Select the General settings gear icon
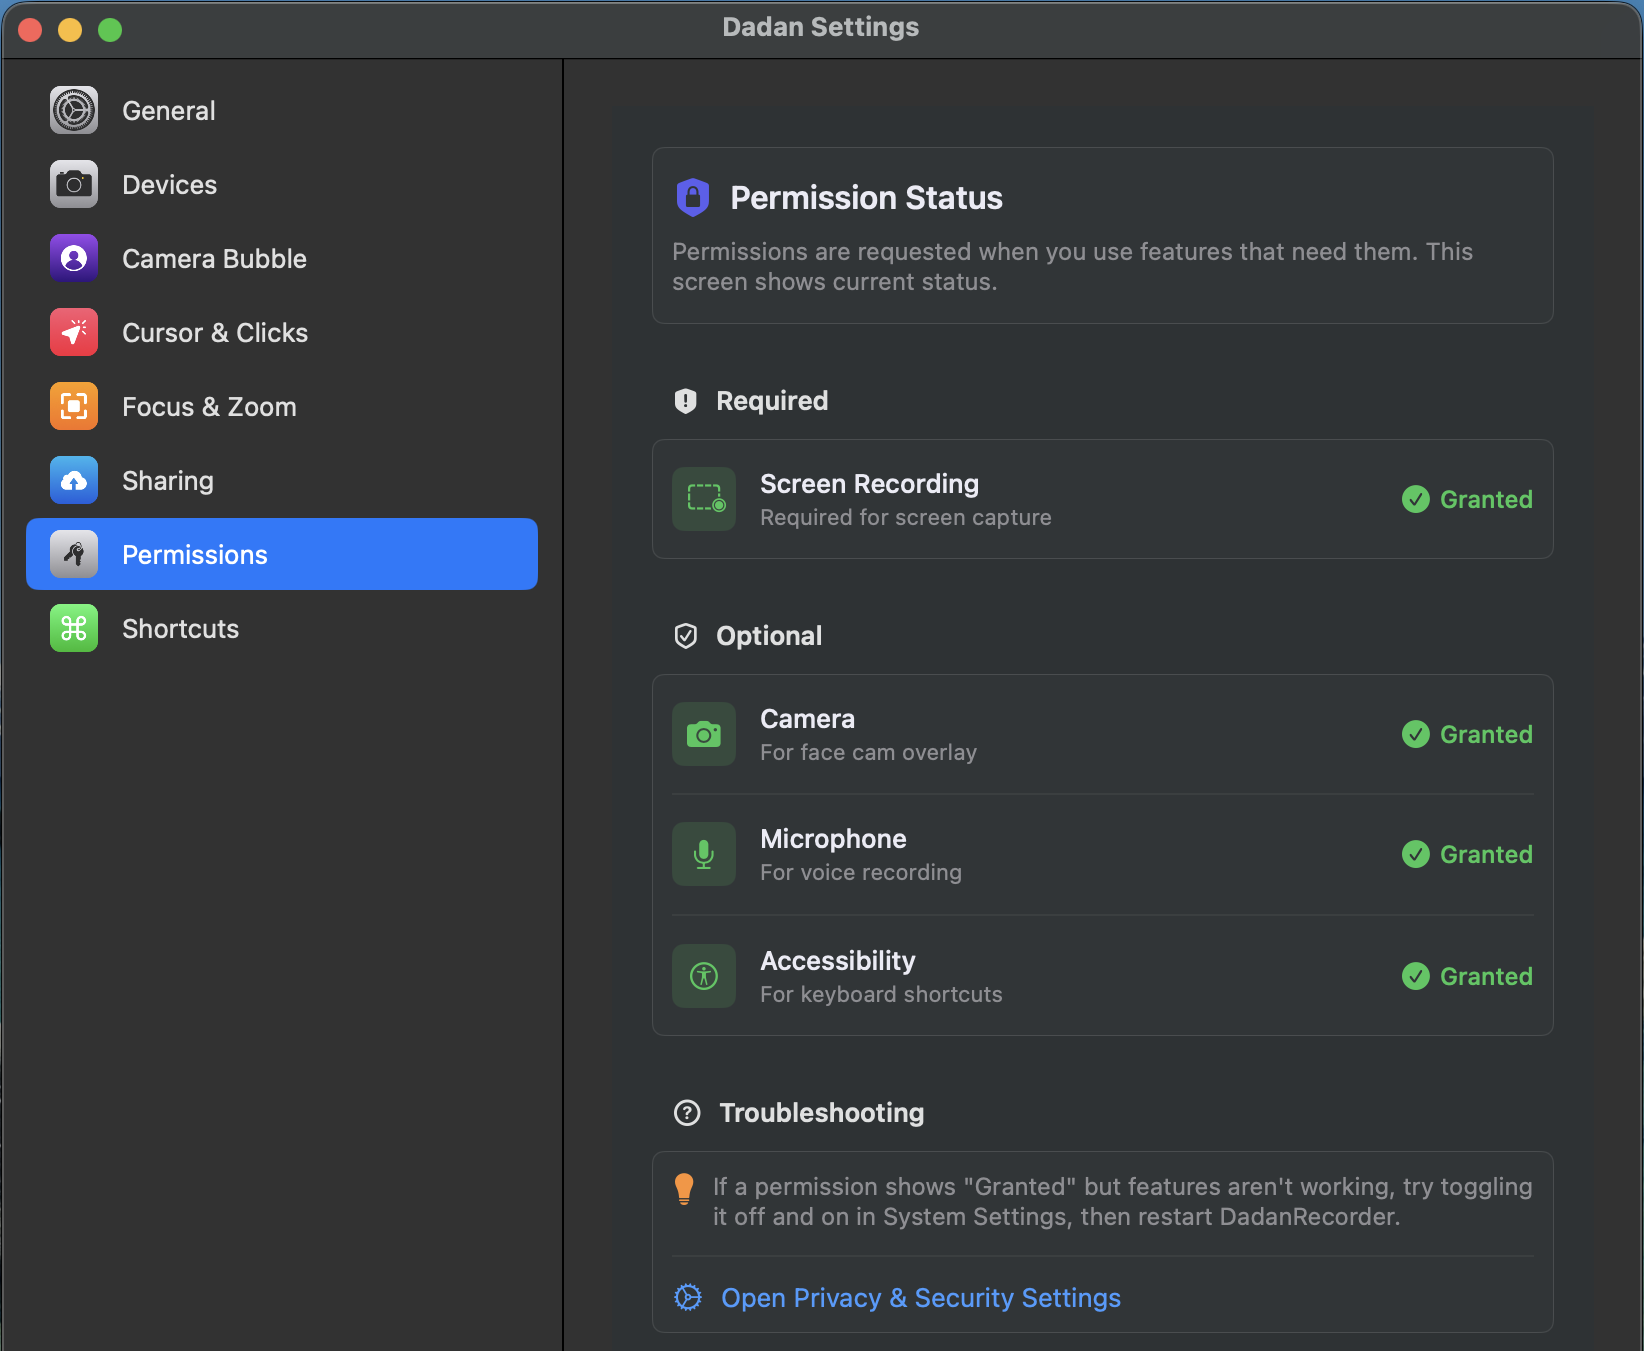The width and height of the screenshot is (1644, 1351). click(x=73, y=110)
